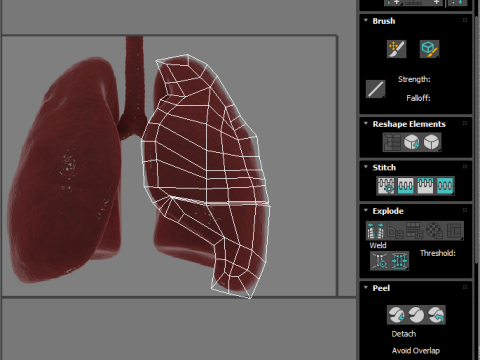Click the Peel rollout grip handle
Image resolution: width=480 pixels, height=360 pixels.
[x=465, y=287]
